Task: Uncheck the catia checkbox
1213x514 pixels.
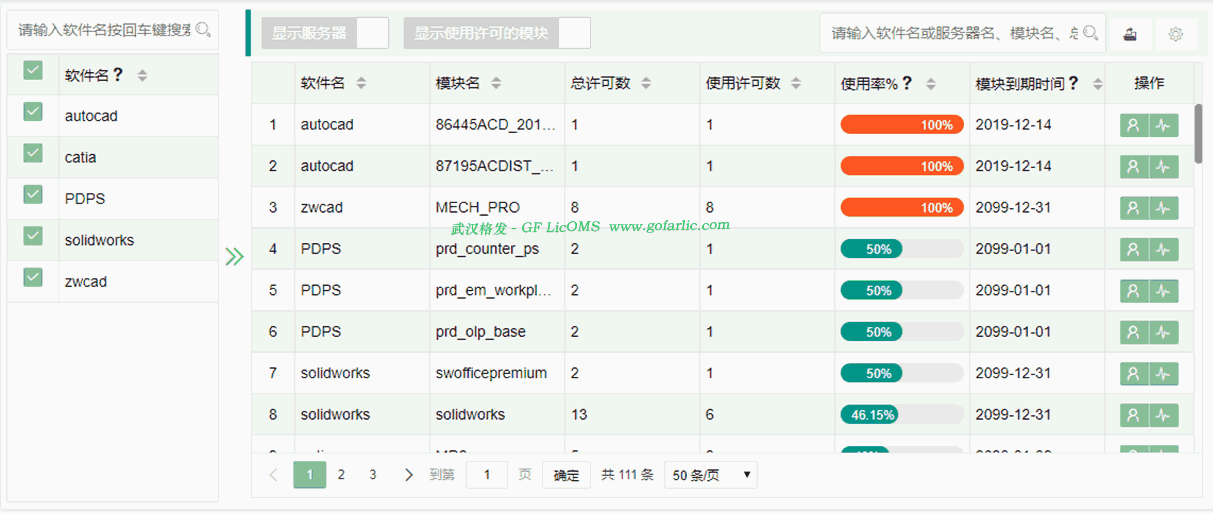Action: point(33,153)
